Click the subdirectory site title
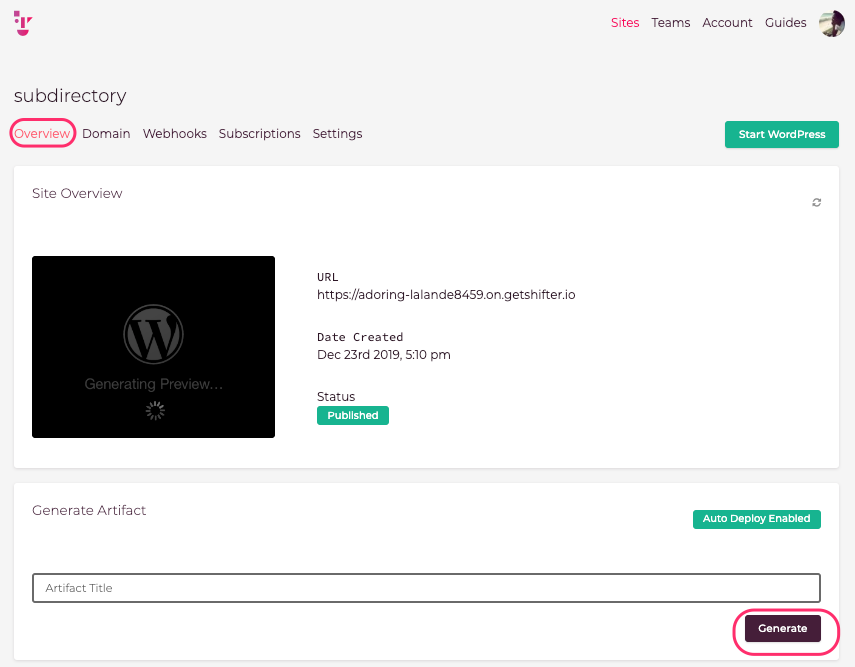 point(70,95)
